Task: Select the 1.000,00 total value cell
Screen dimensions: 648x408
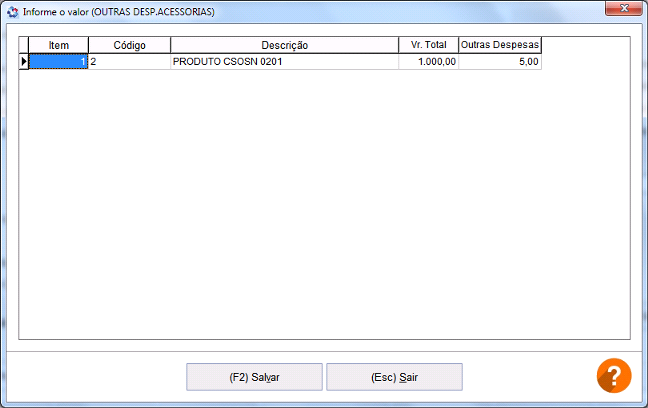Action: pyautogui.click(x=429, y=62)
